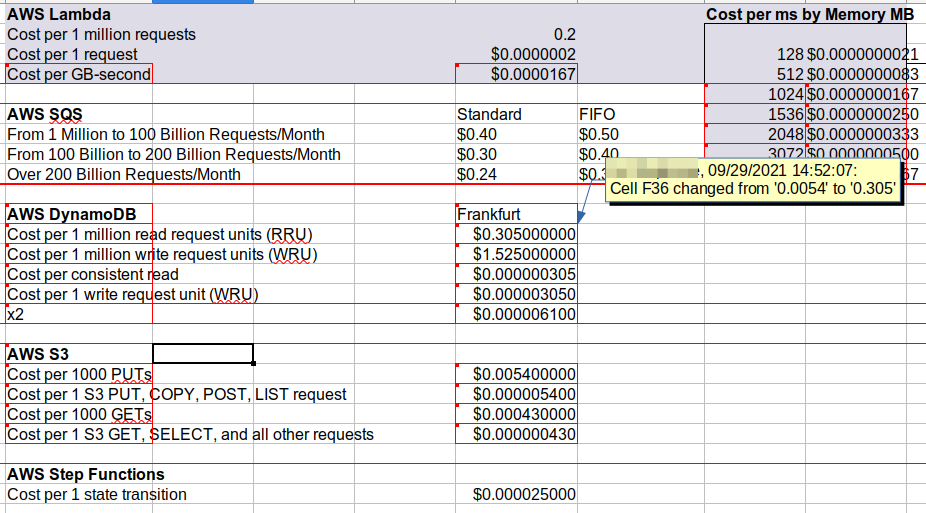Click the 'Cost per 1 request' label
This screenshot has width=926, height=513.
pyautogui.click(x=72, y=54)
